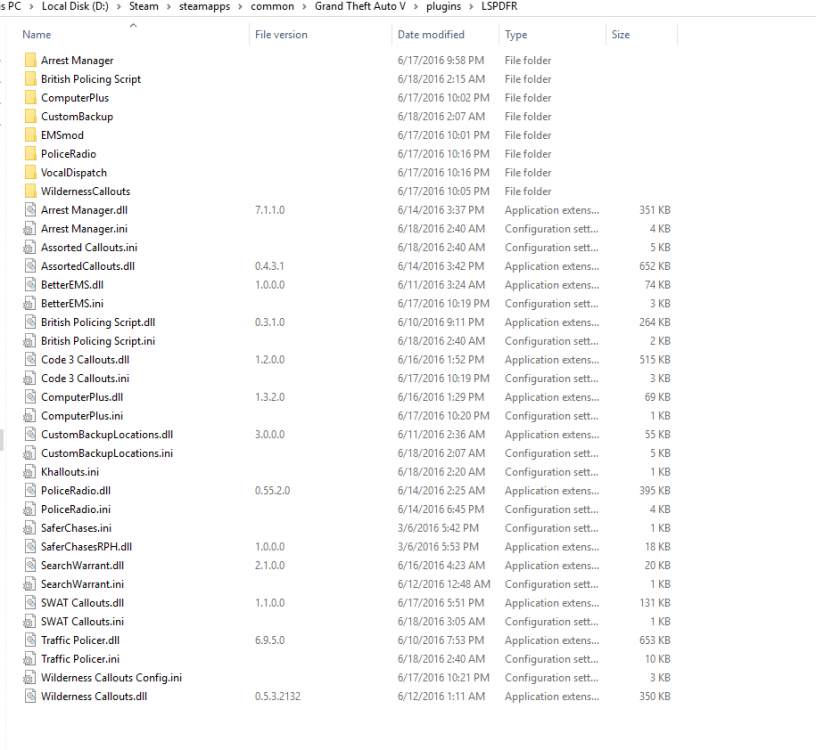Navigate to Grand Theft Auto V breadcrumb
The width and height of the screenshot is (816, 750).
[x=360, y=7]
